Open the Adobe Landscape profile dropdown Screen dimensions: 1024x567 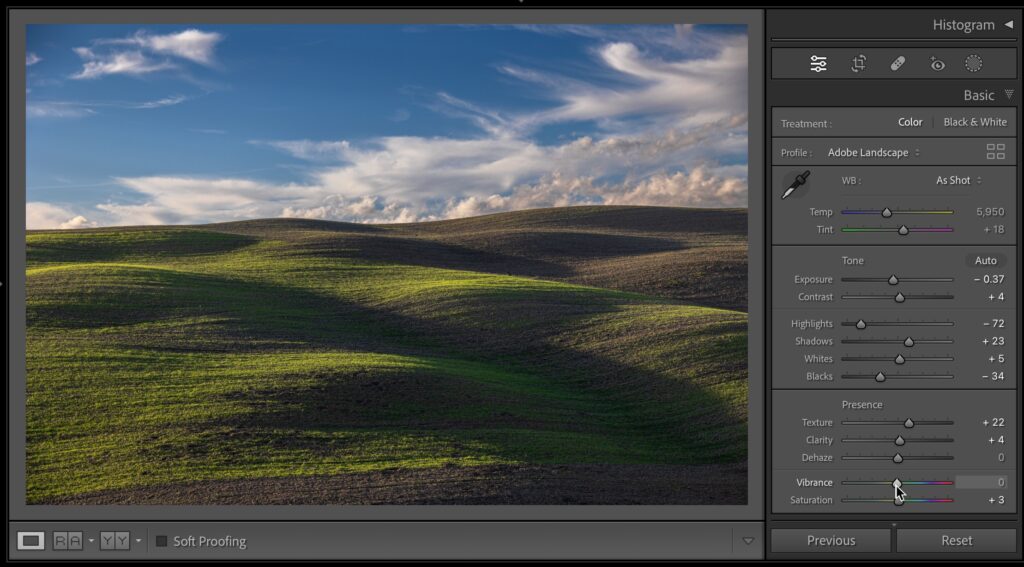point(873,153)
